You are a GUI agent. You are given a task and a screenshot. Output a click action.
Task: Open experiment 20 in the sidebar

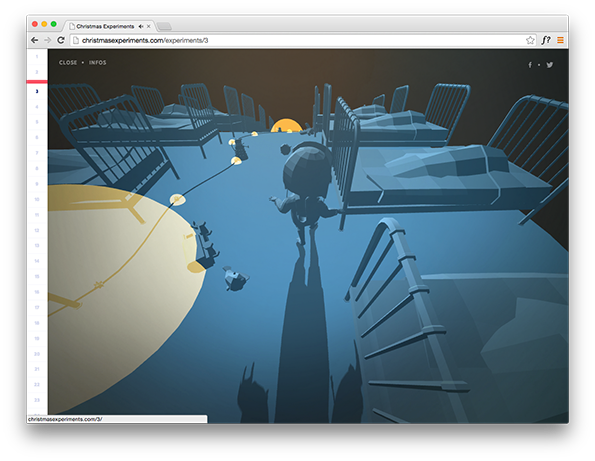click(x=37, y=354)
